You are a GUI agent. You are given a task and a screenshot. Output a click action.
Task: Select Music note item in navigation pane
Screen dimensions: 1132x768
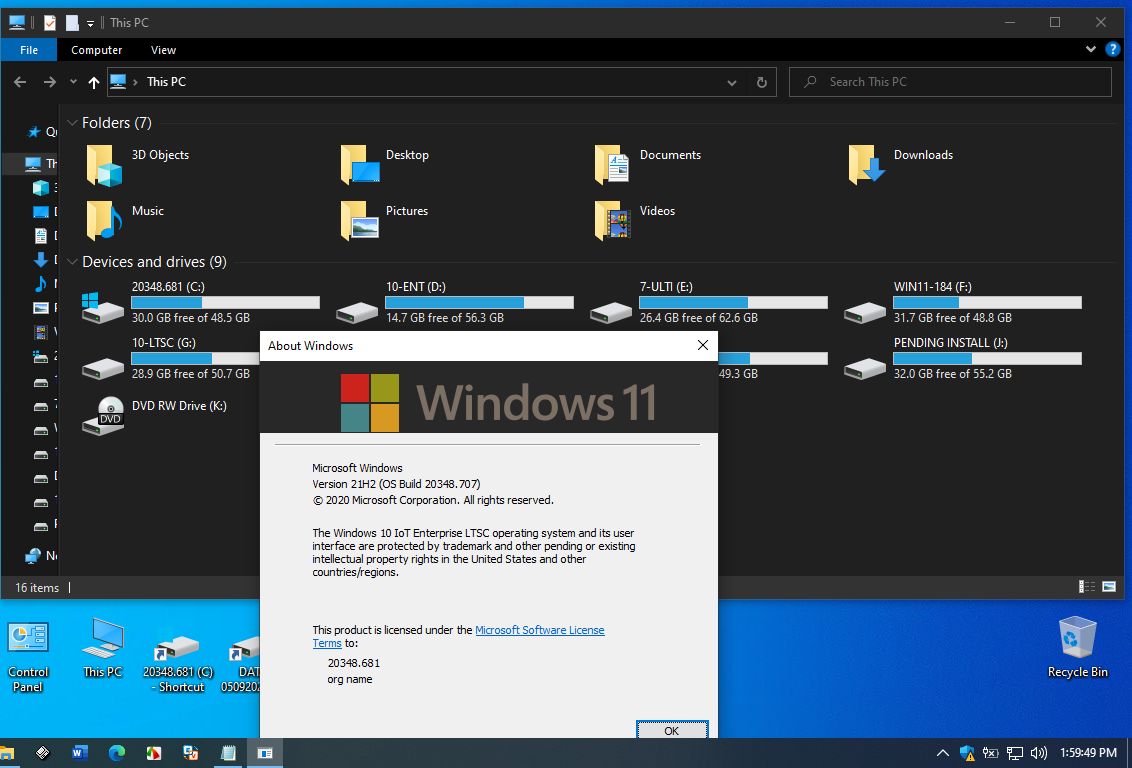pos(41,284)
